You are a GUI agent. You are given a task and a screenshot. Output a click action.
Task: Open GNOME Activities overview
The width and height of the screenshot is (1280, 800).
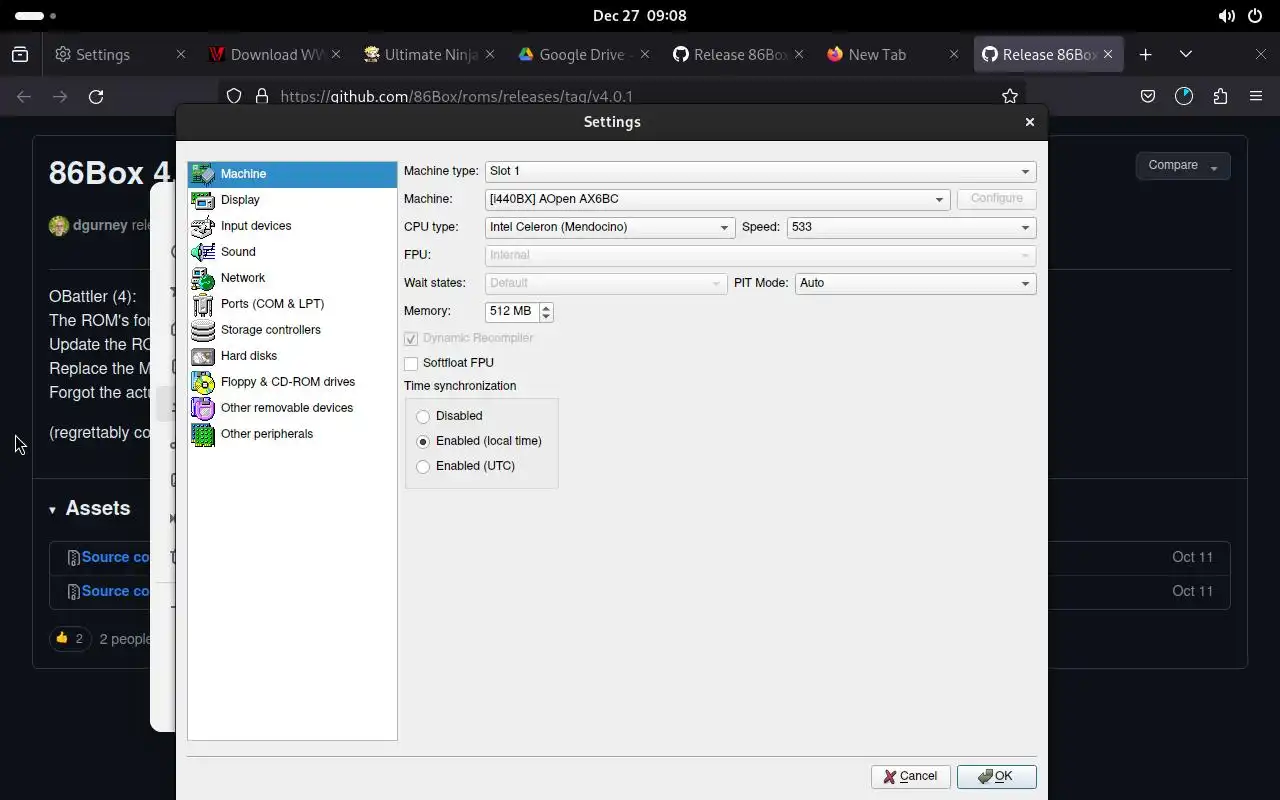(x=36, y=16)
